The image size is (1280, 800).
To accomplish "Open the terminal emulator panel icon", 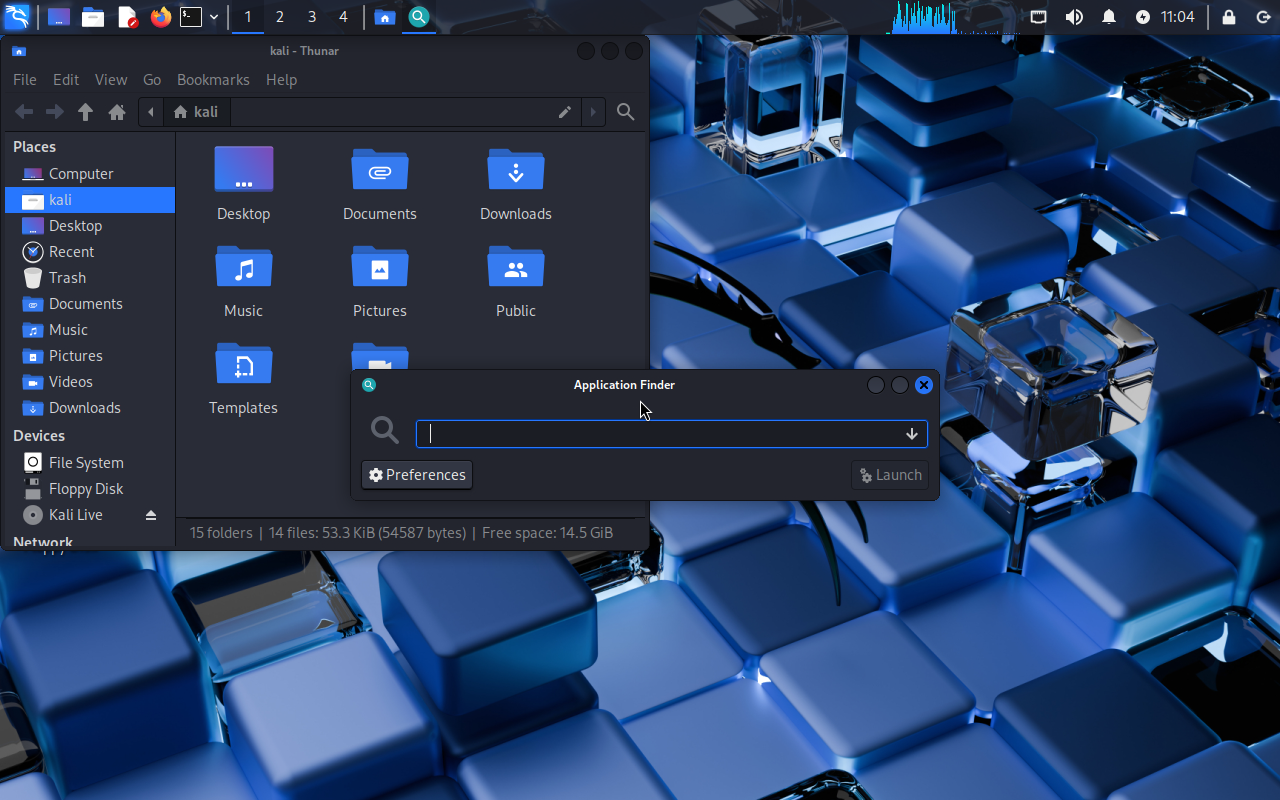I will click(x=191, y=17).
